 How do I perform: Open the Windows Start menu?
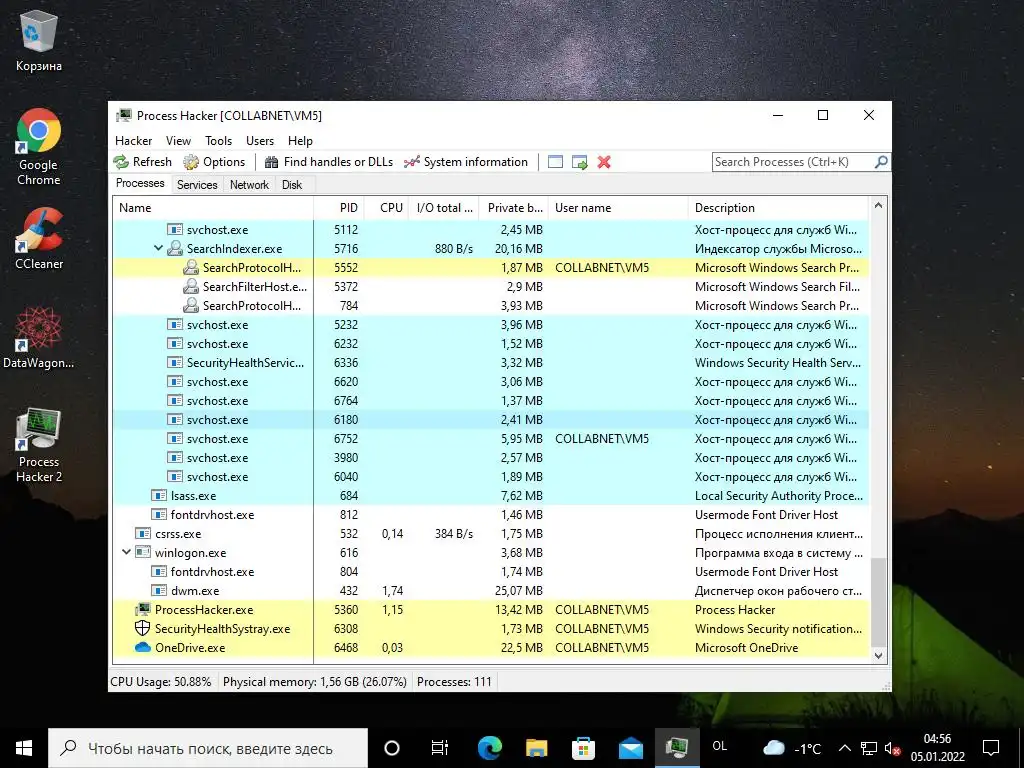[x=24, y=748]
